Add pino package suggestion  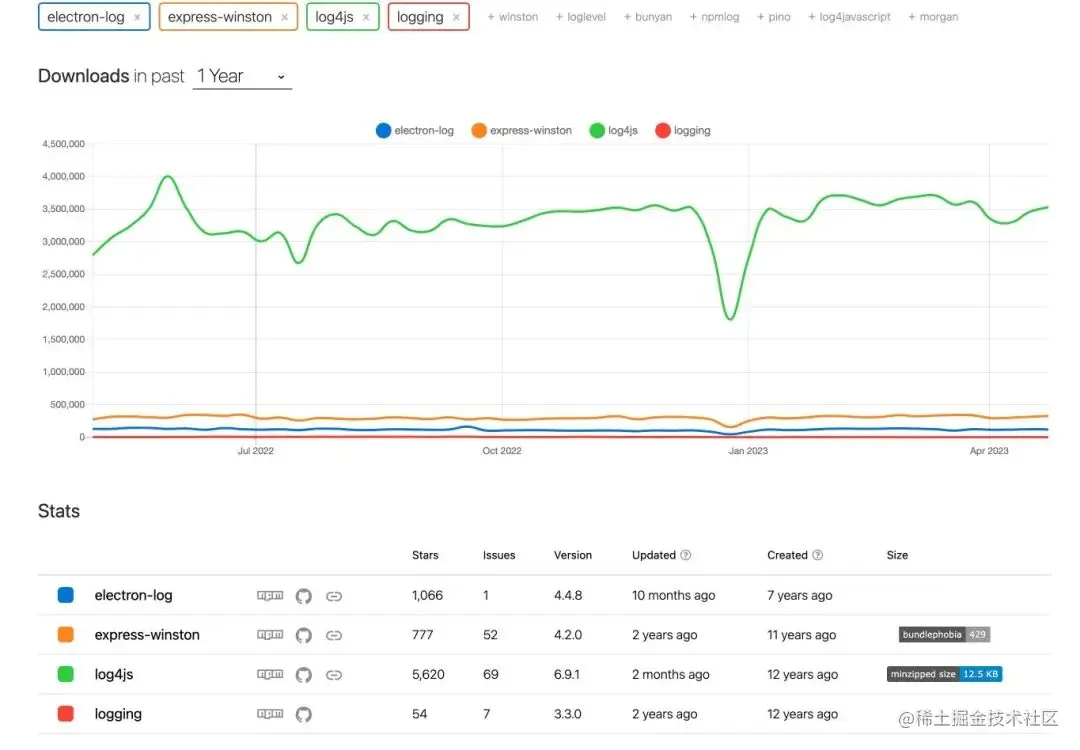tap(773, 17)
